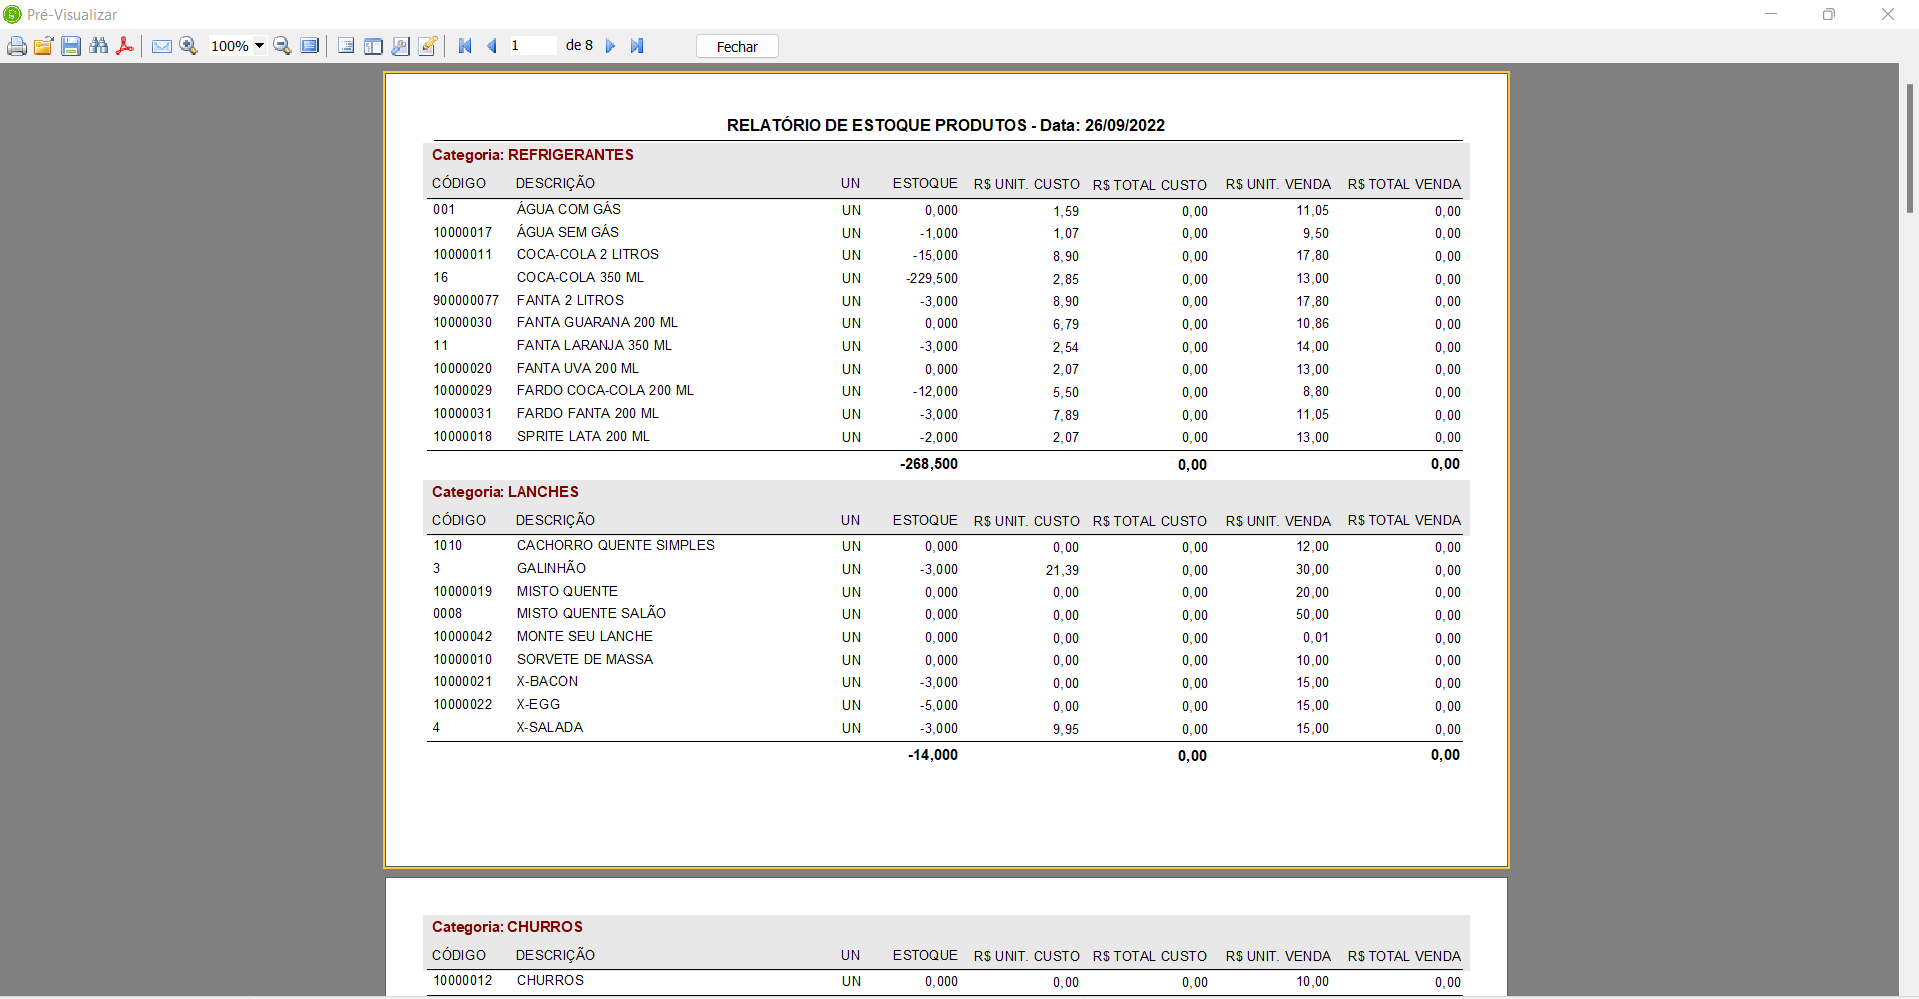Click MISTO QUENTE SALÃO sale price 50,00
Viewport: 1919px width, 999px height.
(x=1312, y=614)
